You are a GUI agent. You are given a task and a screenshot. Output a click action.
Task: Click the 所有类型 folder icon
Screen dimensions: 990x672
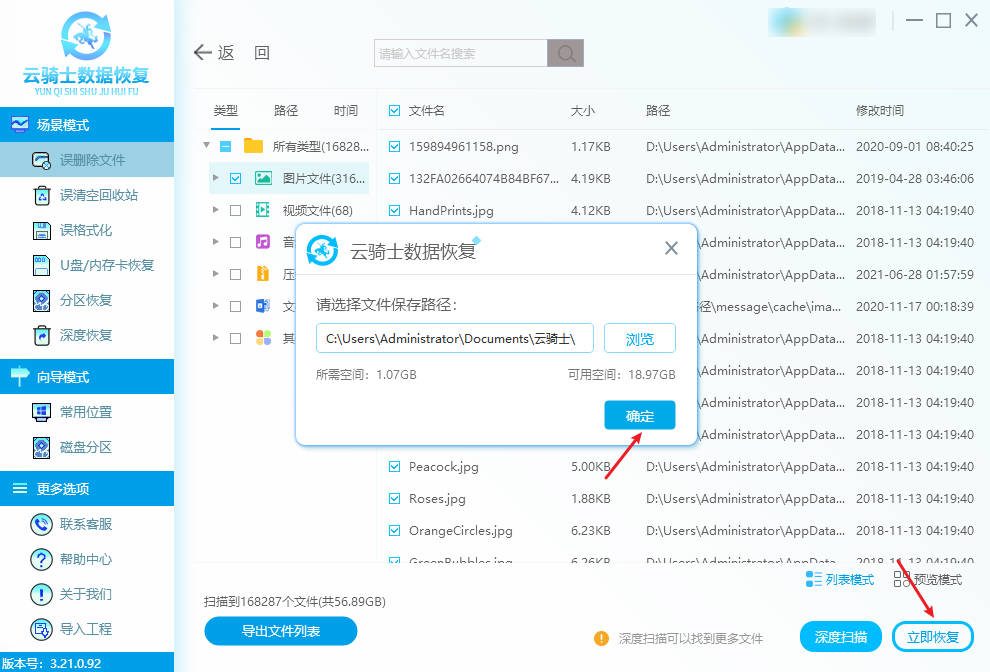[x=253, y=147]
